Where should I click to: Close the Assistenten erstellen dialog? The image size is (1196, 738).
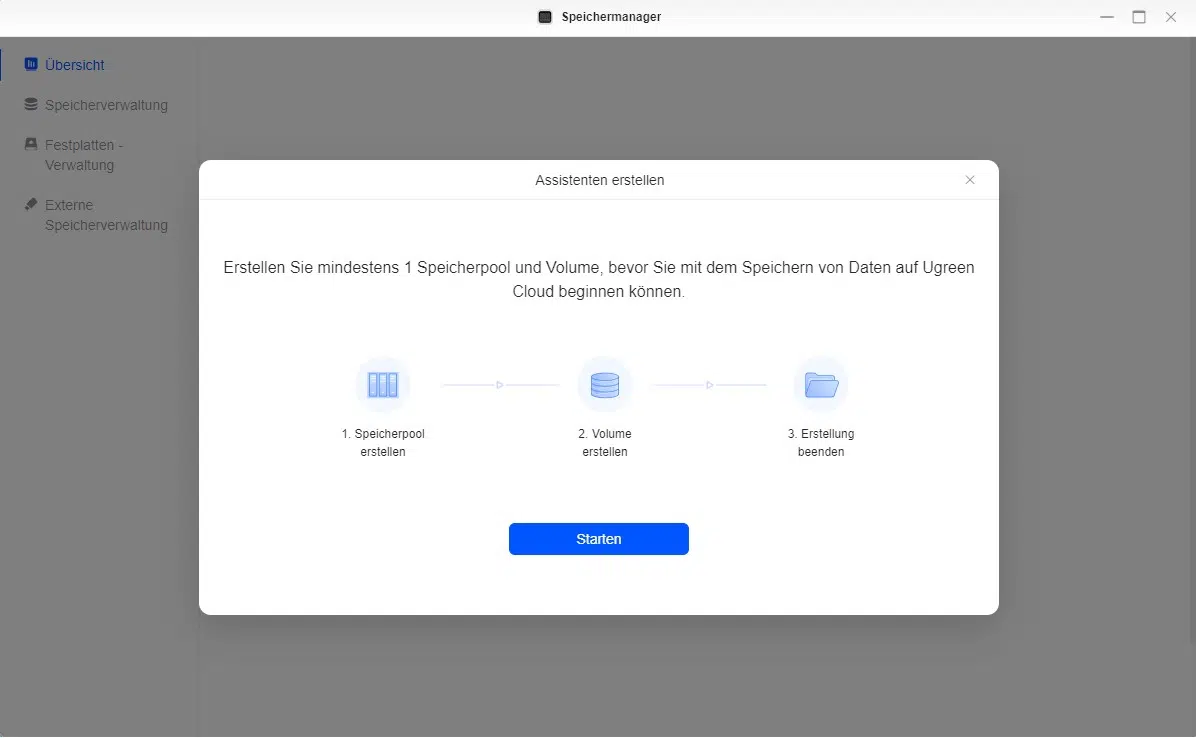pyautogui.click(x=969, y=180)
